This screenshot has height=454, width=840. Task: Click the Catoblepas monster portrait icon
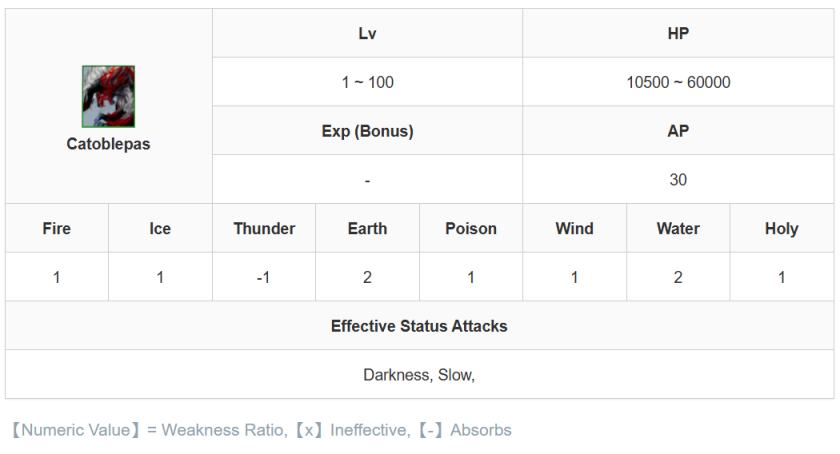pos(108,97)
